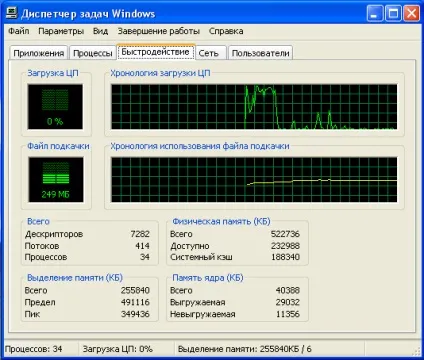424x360 pixels.
Task: Click memory allocation Всего value 255840
Action: (135, 290)
